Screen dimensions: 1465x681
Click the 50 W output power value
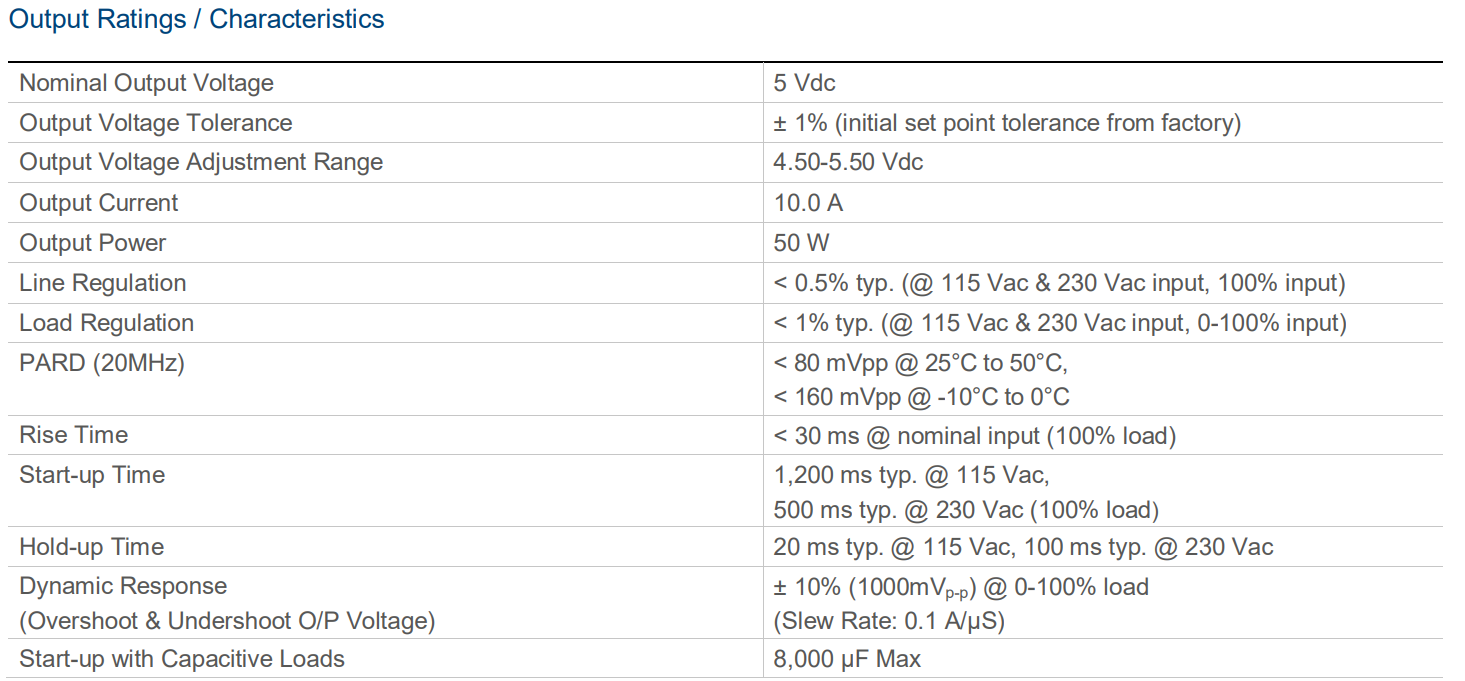click(801, 243)
